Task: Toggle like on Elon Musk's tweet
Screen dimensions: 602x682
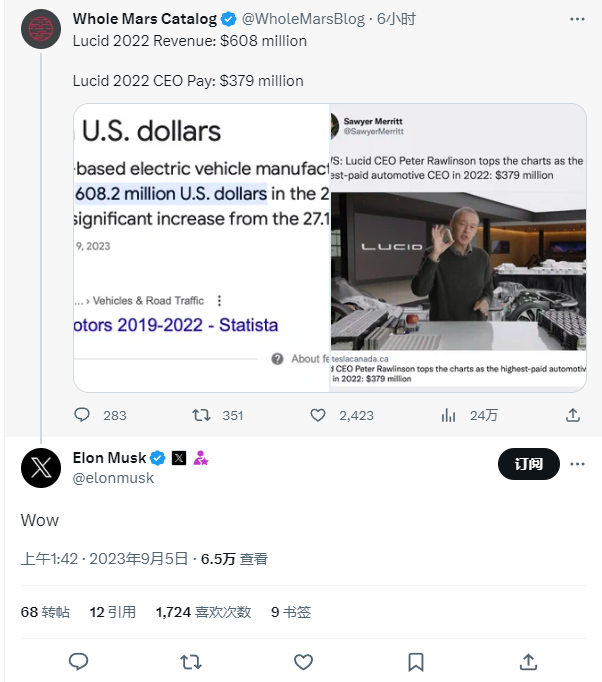Action: click(x=303, y=662)
